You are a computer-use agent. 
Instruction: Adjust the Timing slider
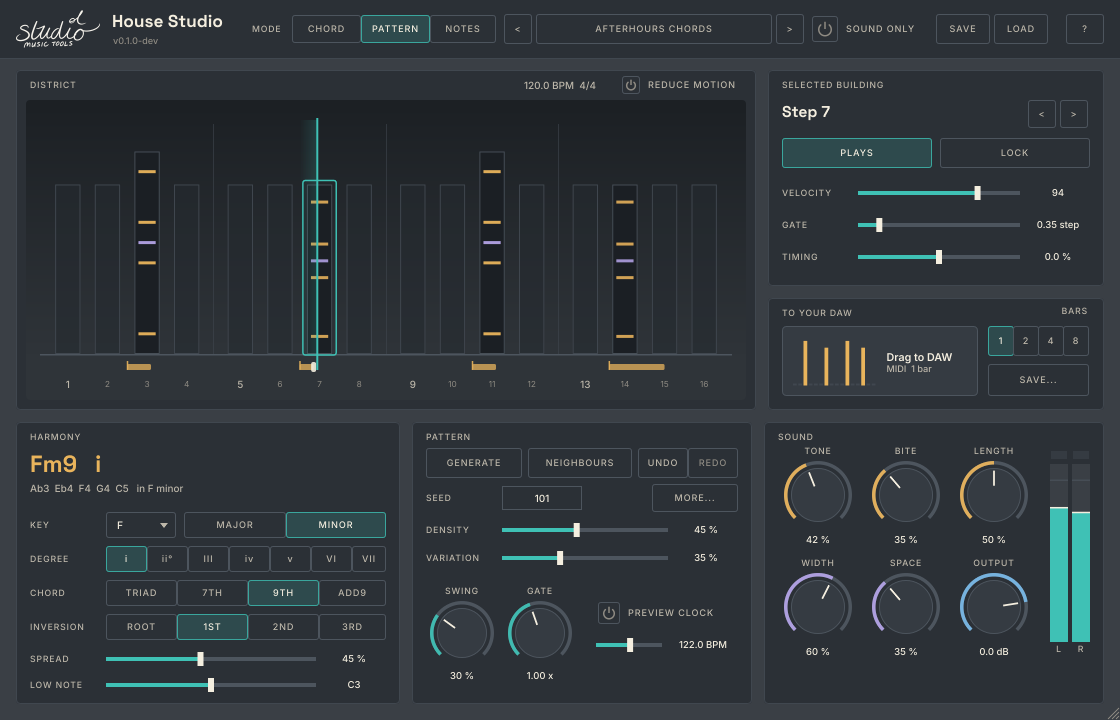(x=939, y=257)
